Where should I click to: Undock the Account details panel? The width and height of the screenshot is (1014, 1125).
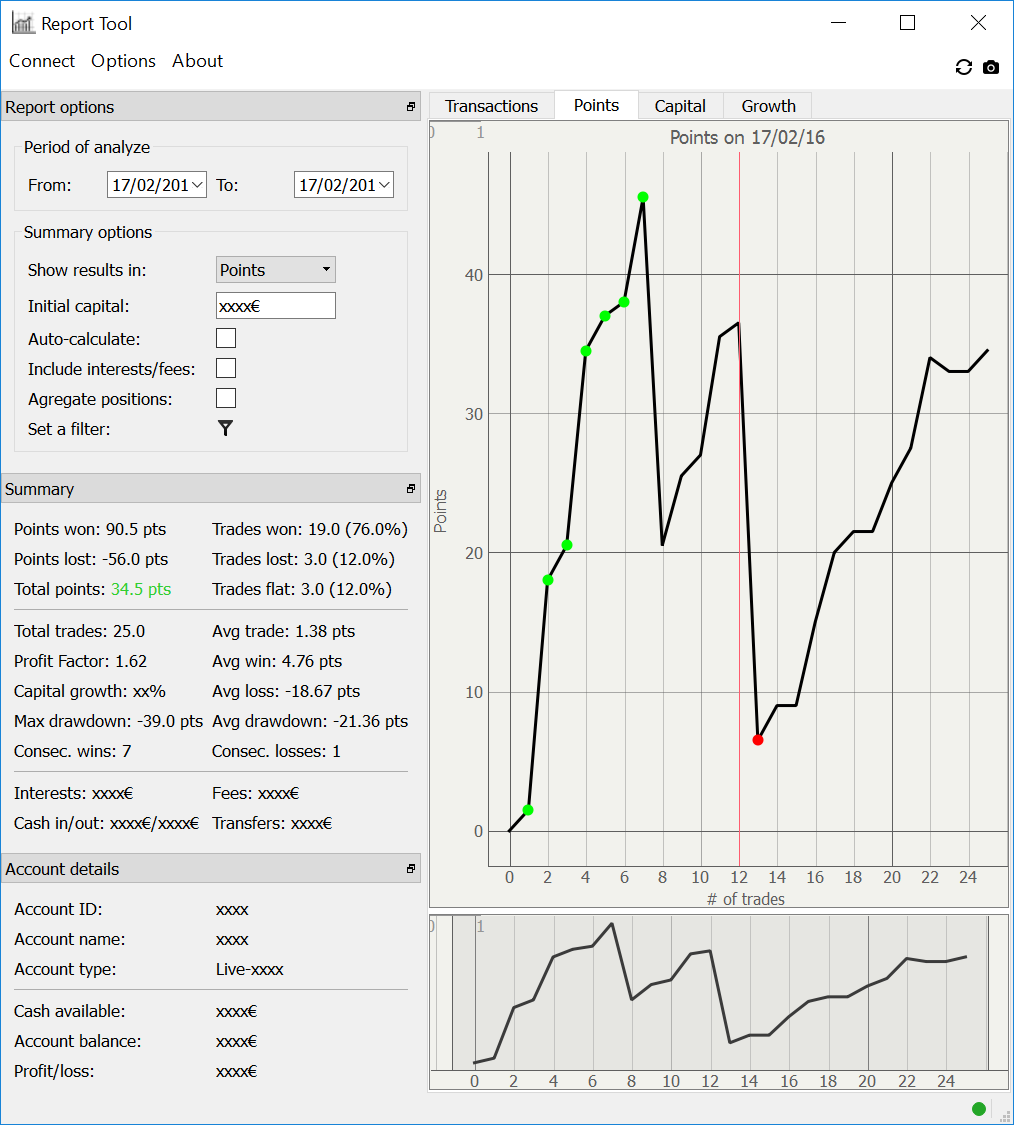[x=410, y=869]
